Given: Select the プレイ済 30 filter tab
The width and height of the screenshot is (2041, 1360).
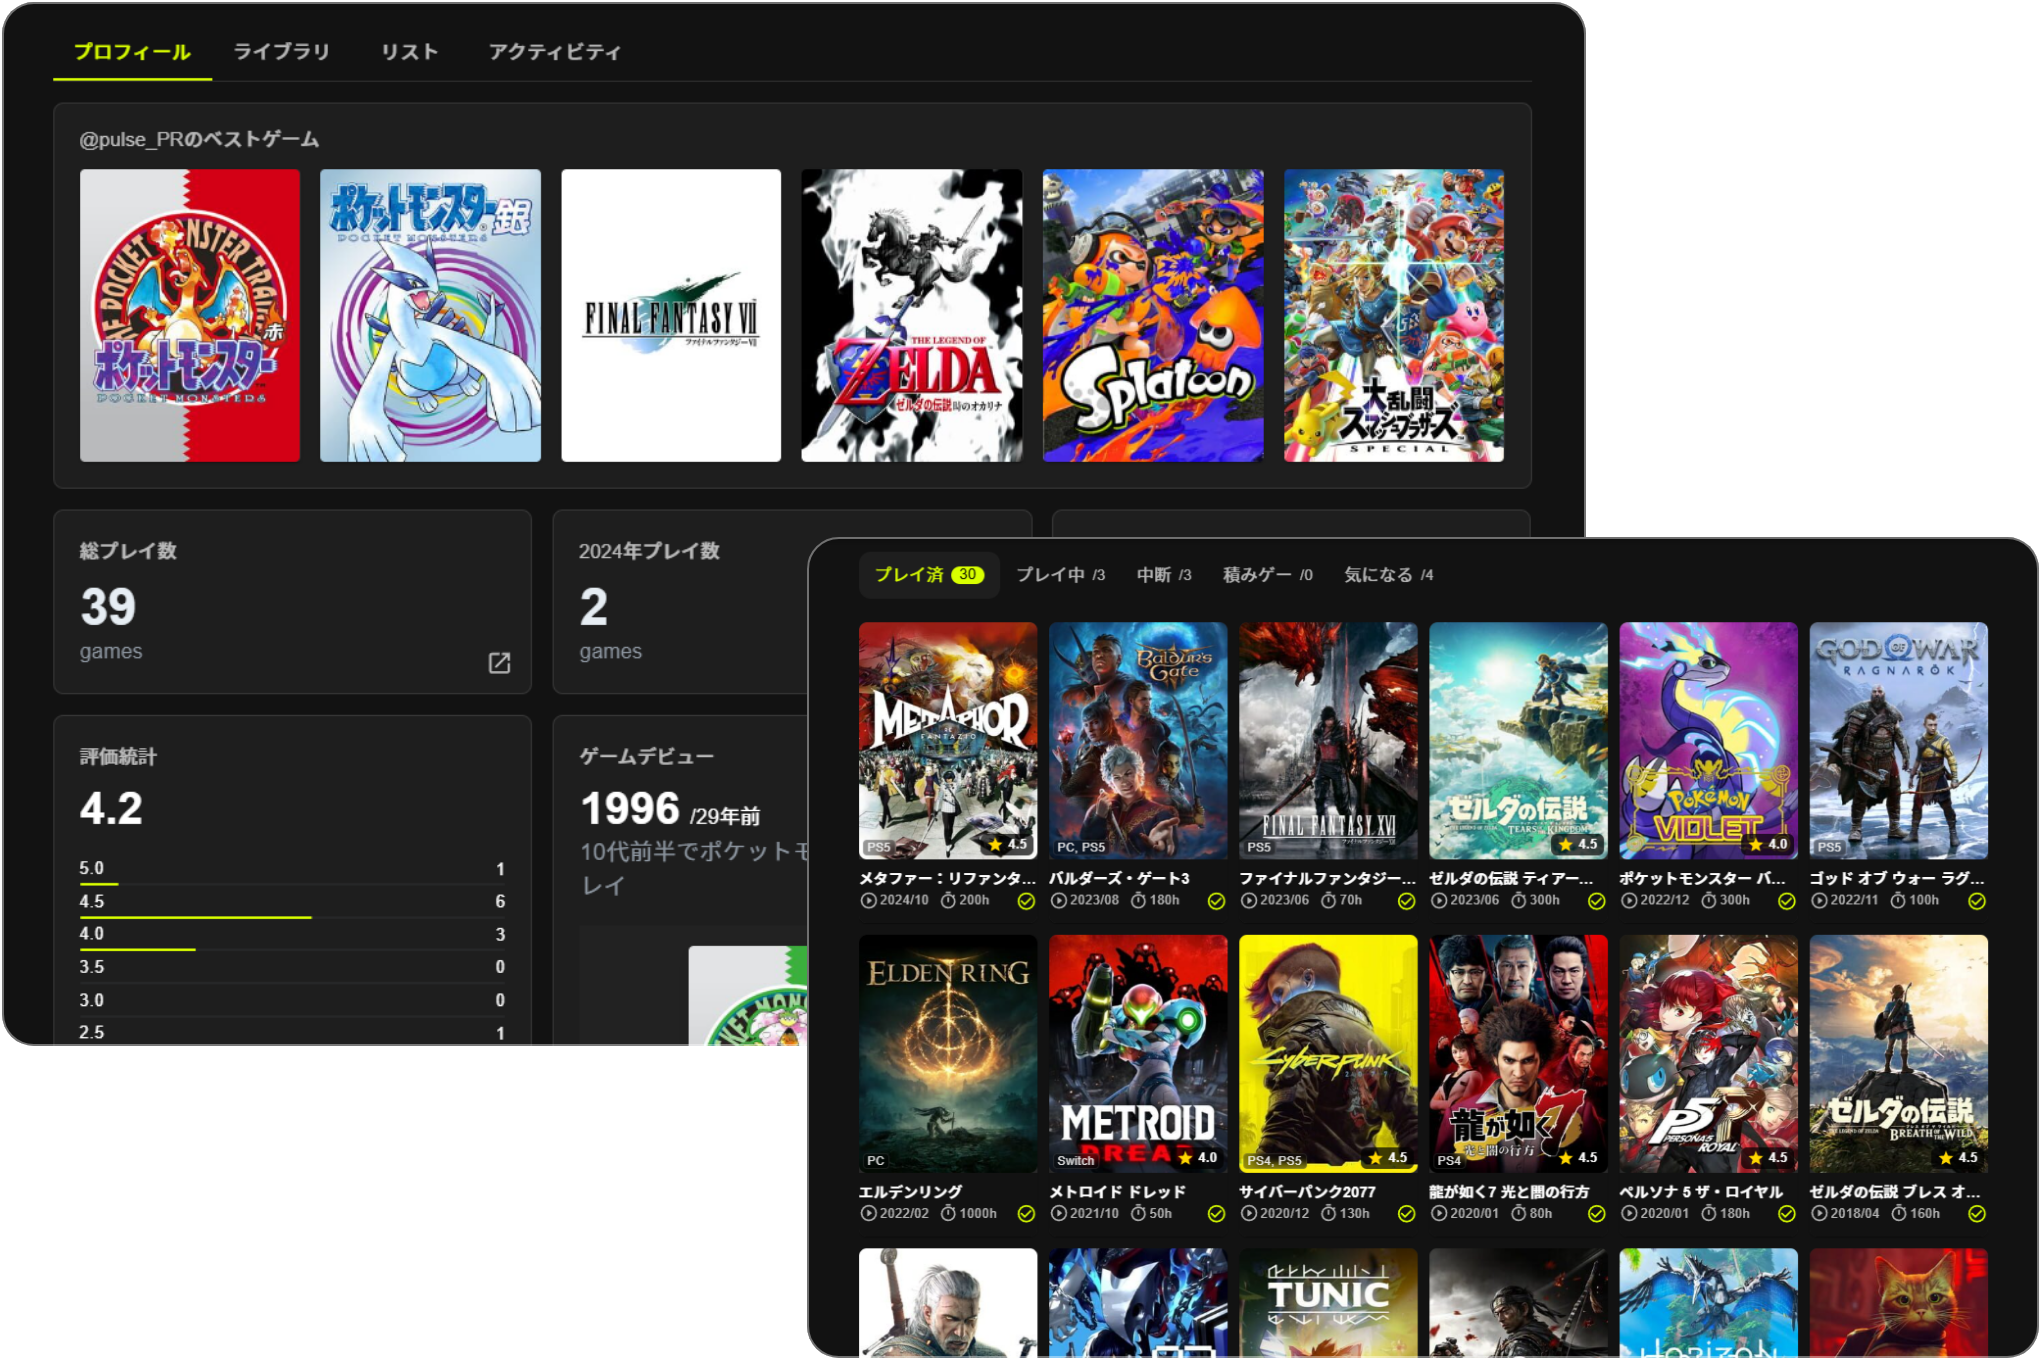Looking at the screenshot, I should 929,575.
